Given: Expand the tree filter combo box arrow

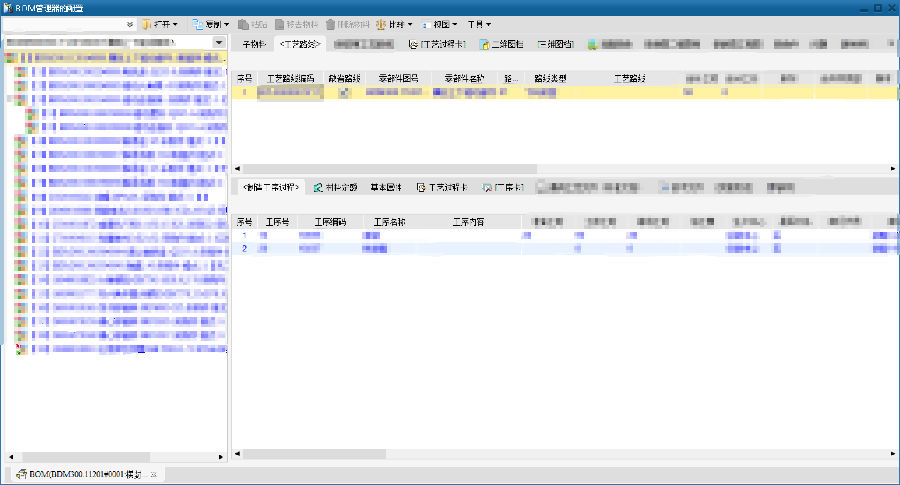Looking at the screenshot, I should pos(219,43).
